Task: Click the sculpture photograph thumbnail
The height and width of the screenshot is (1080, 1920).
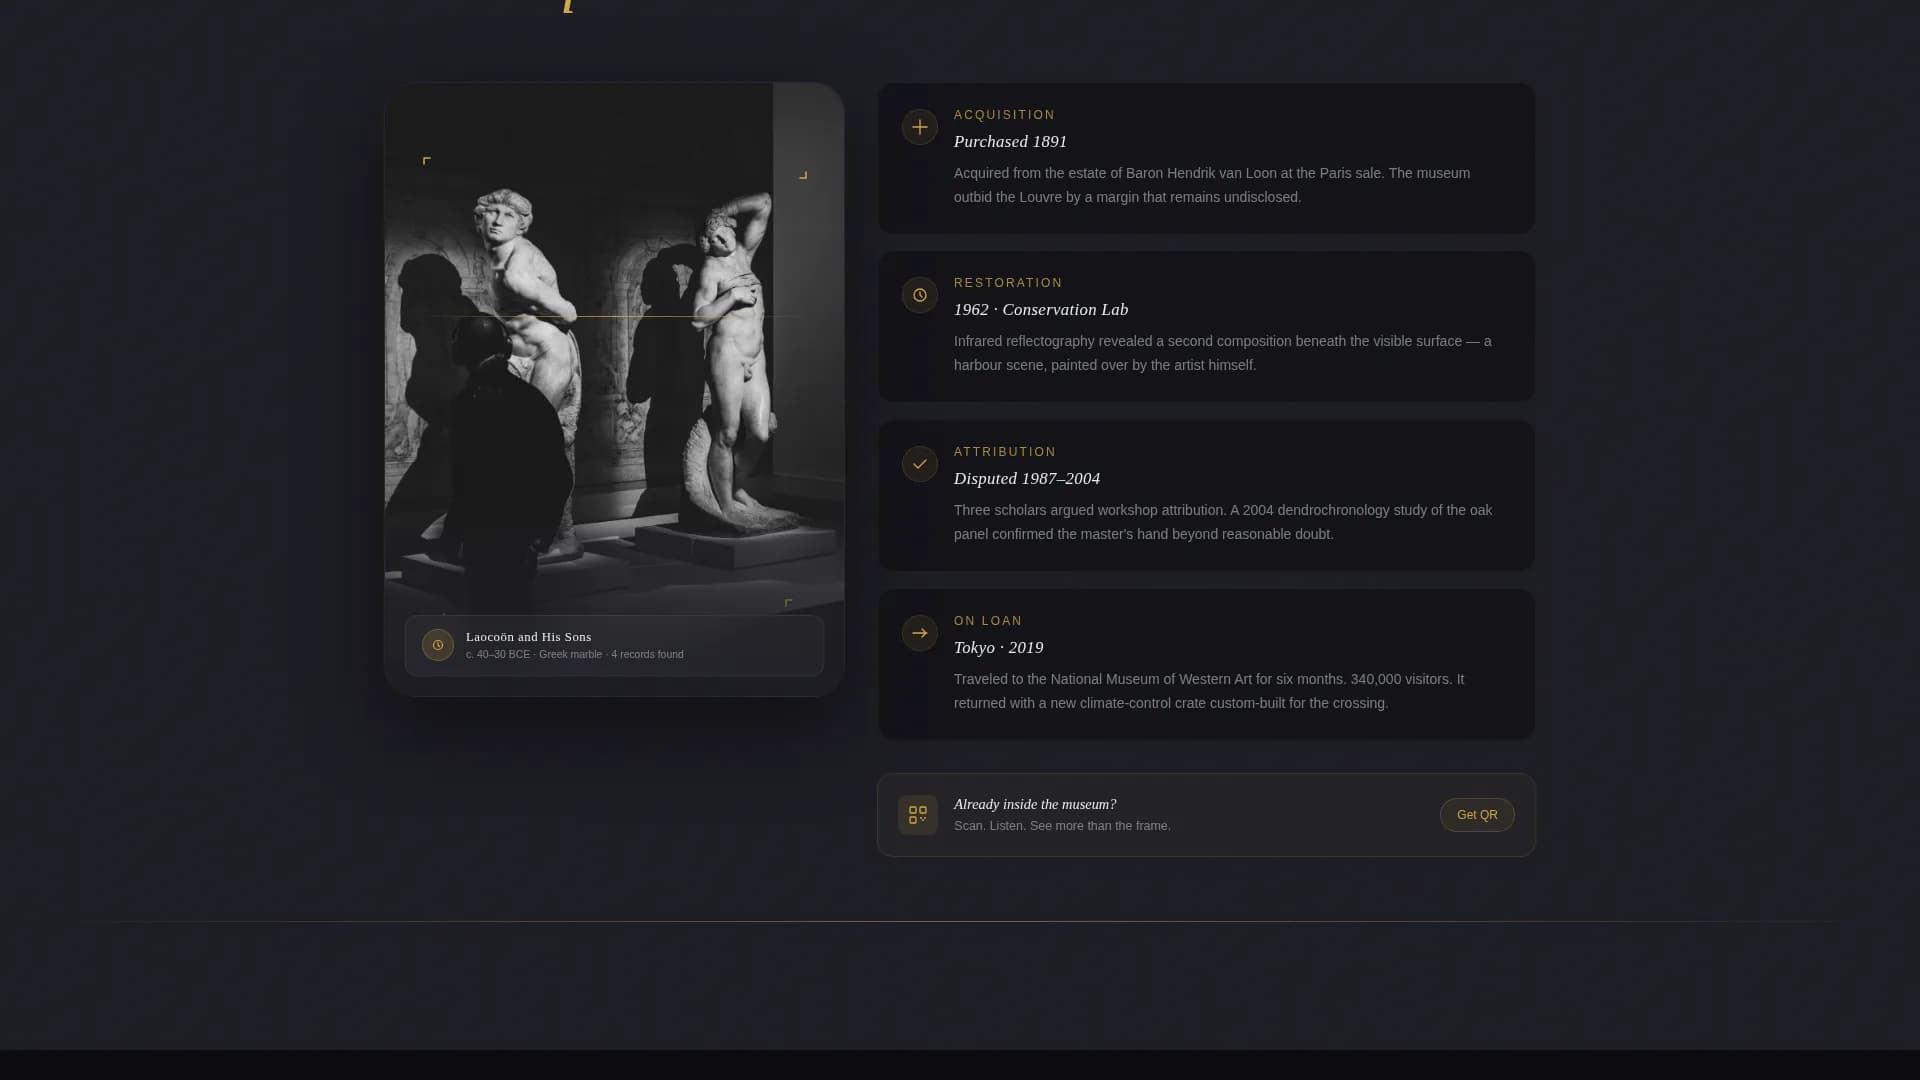Action: [x=614, y=350]
